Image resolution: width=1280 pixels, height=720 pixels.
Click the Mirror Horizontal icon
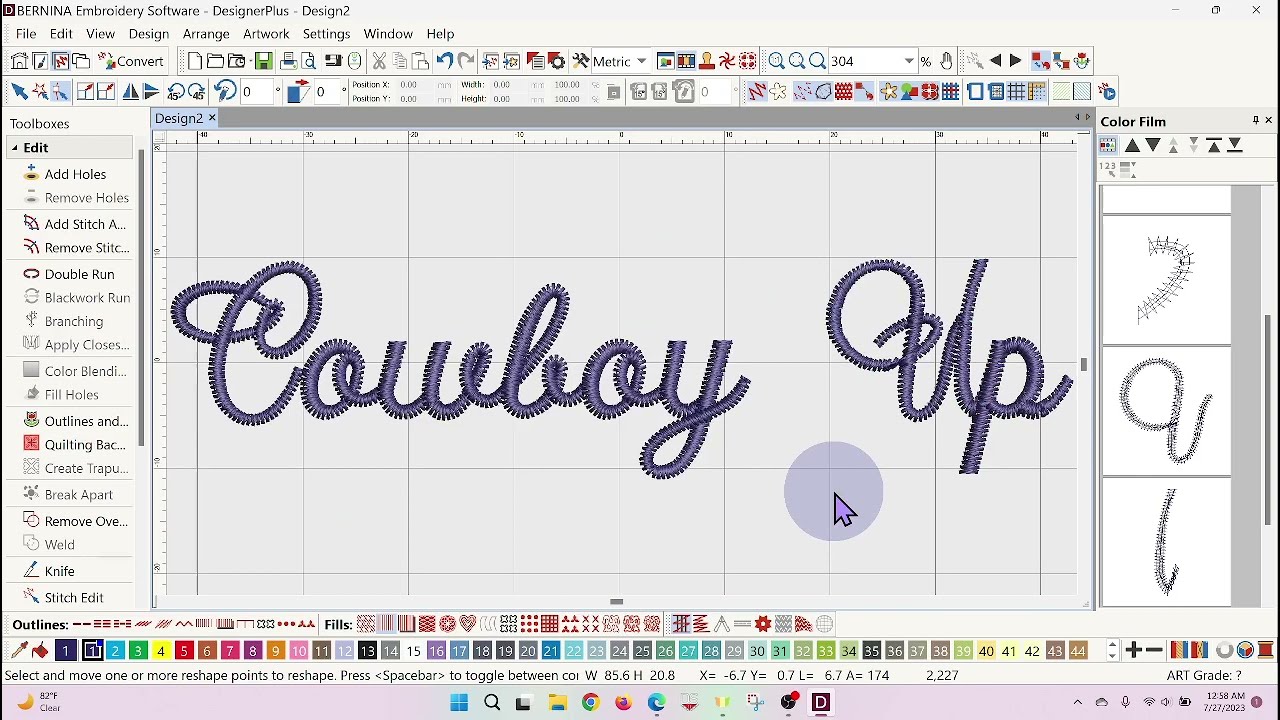130,92
